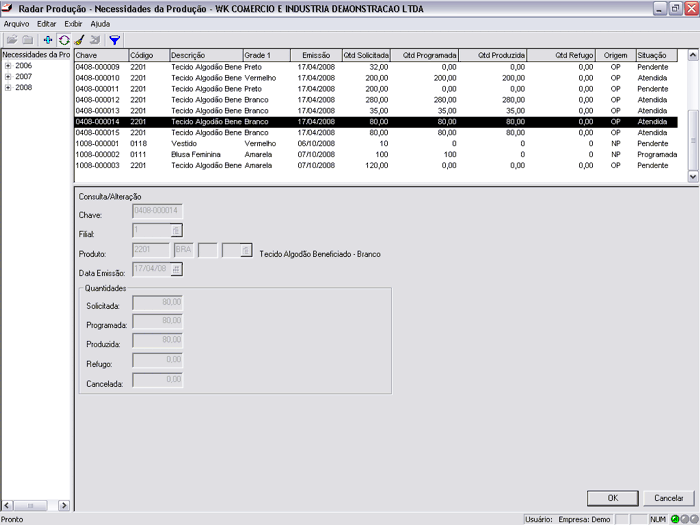Click the refresh circular arrows icon
700x525 pixels.
click(63, 40)
